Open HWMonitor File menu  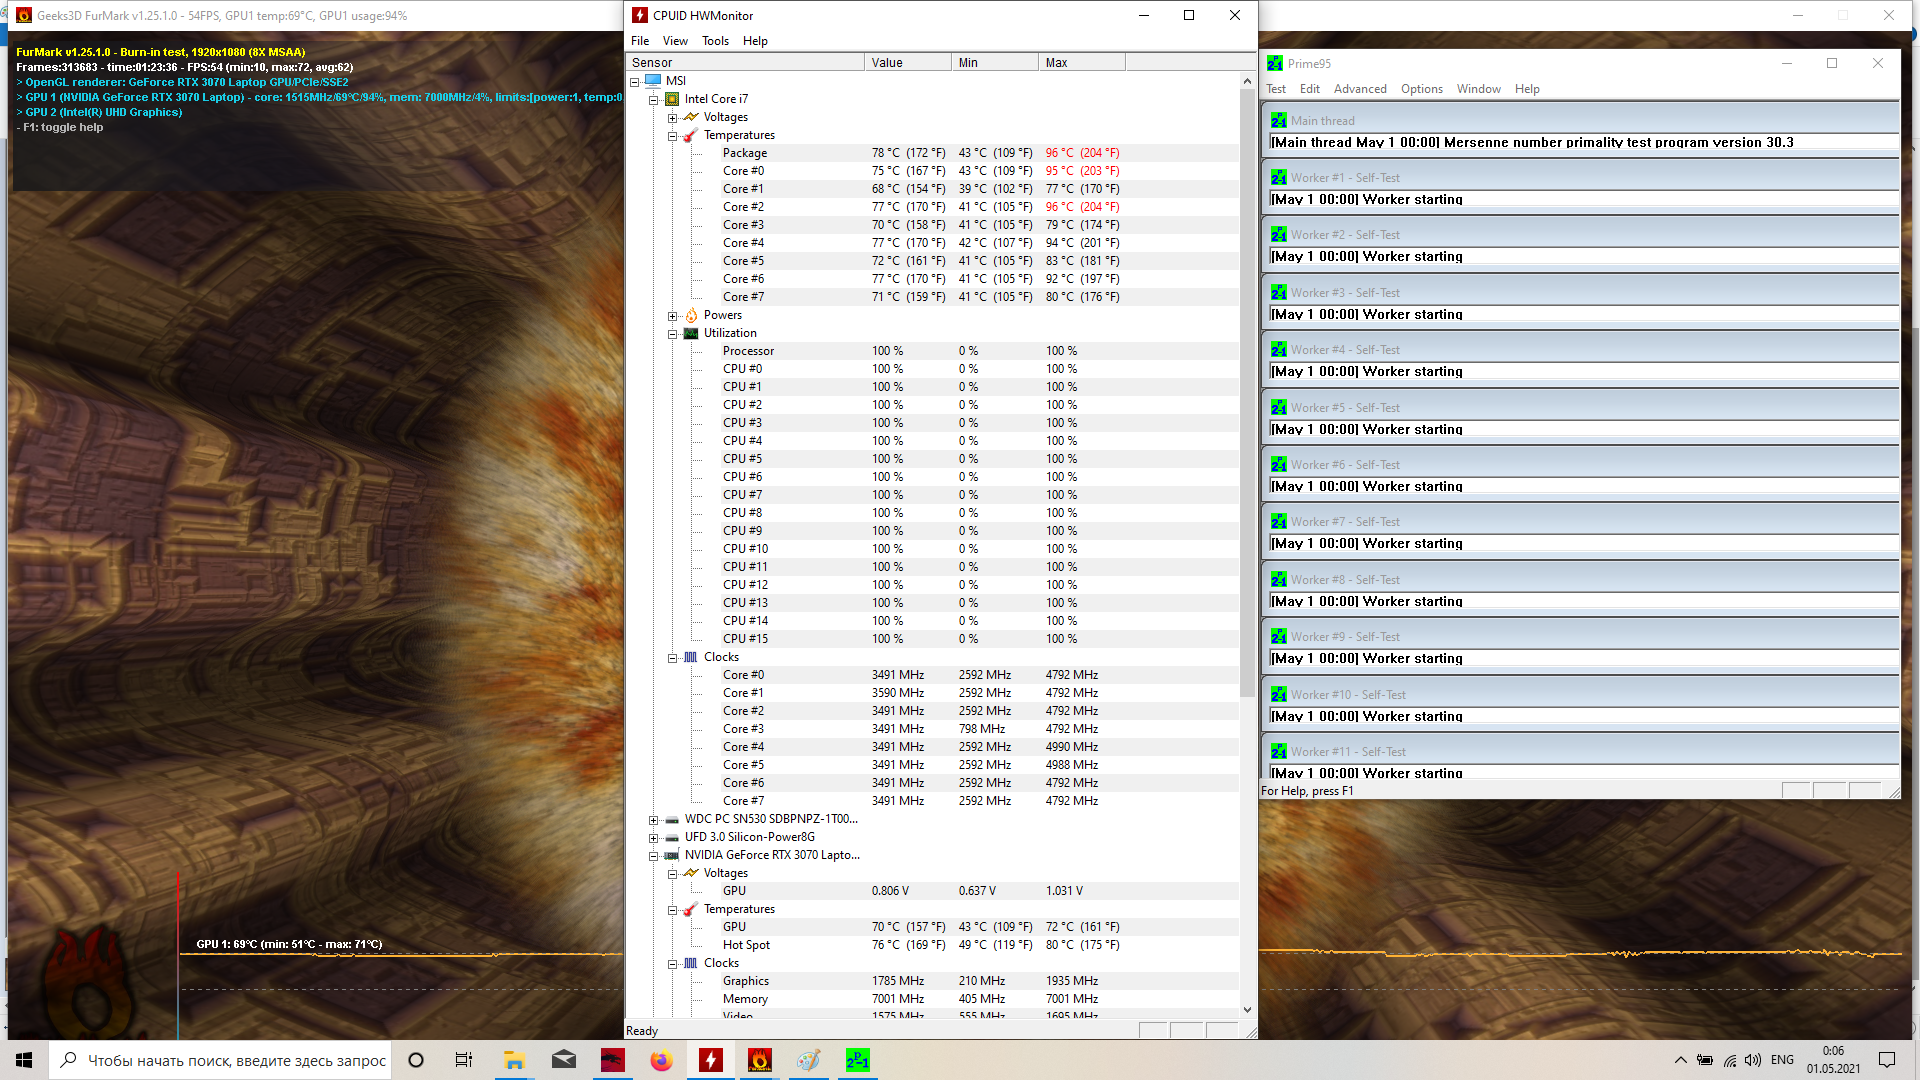click(x=640, y=41)
